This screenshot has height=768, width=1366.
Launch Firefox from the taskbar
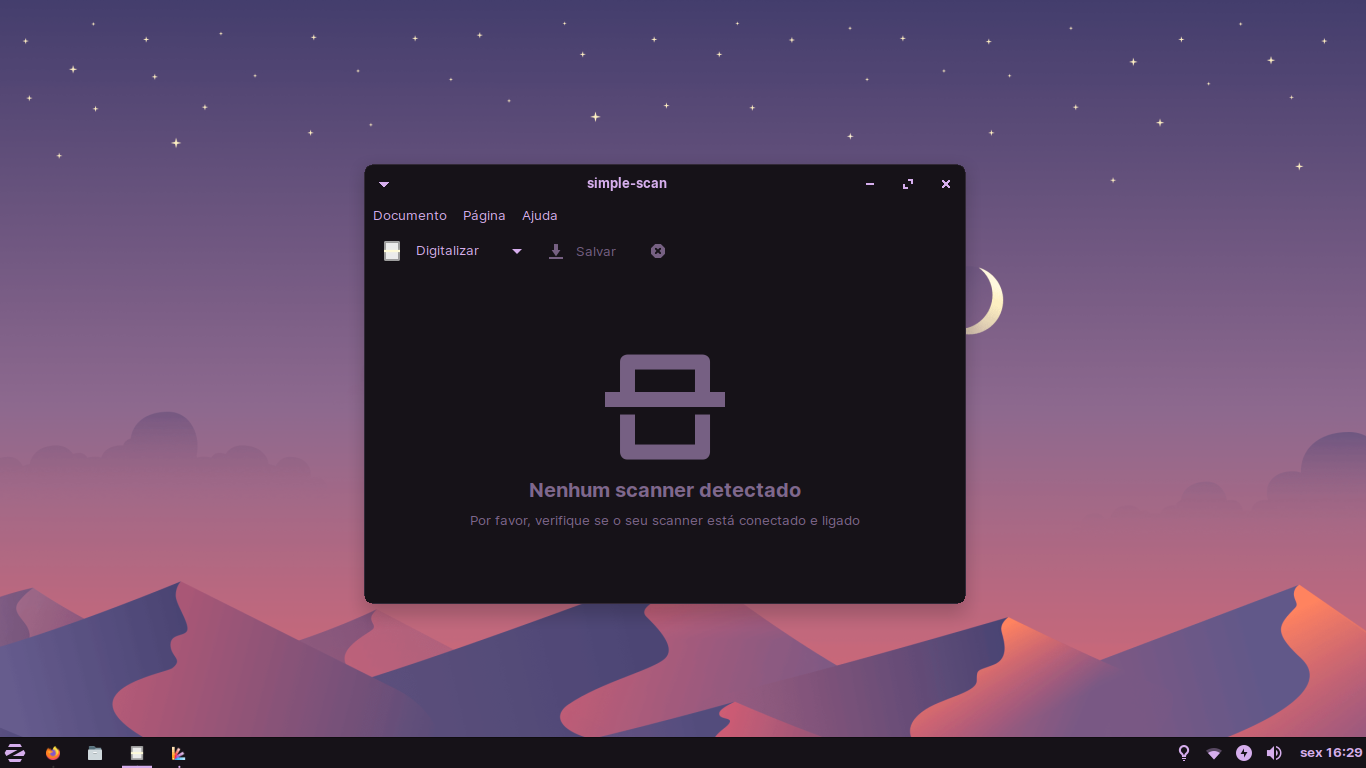click(x=53, y=753)
